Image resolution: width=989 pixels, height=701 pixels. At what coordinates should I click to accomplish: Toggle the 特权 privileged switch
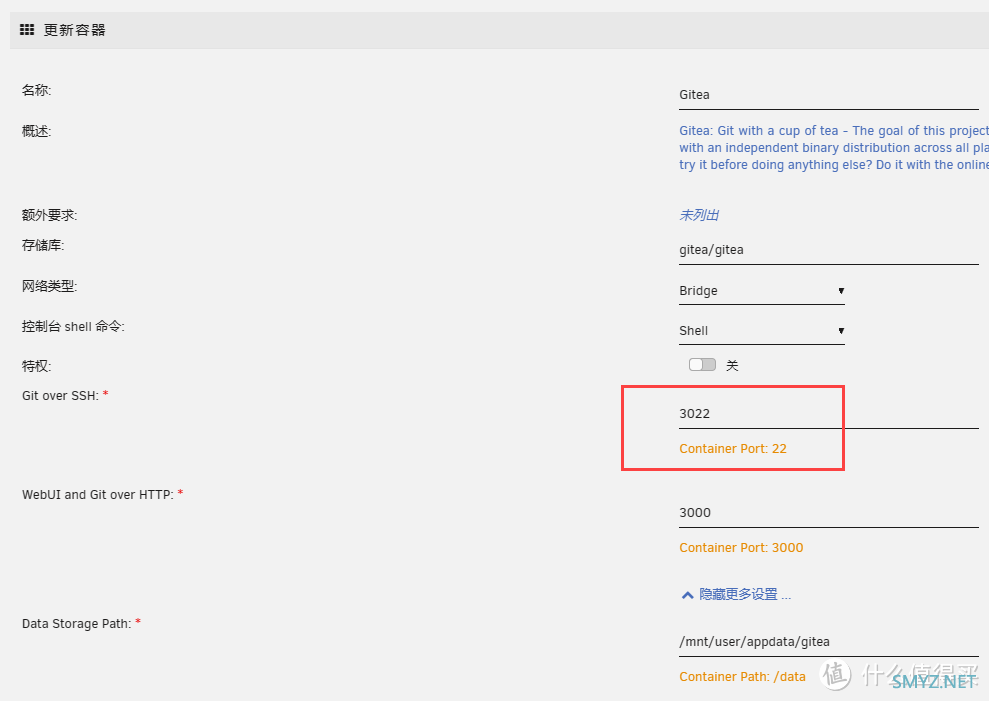click(x=702, y=365)
